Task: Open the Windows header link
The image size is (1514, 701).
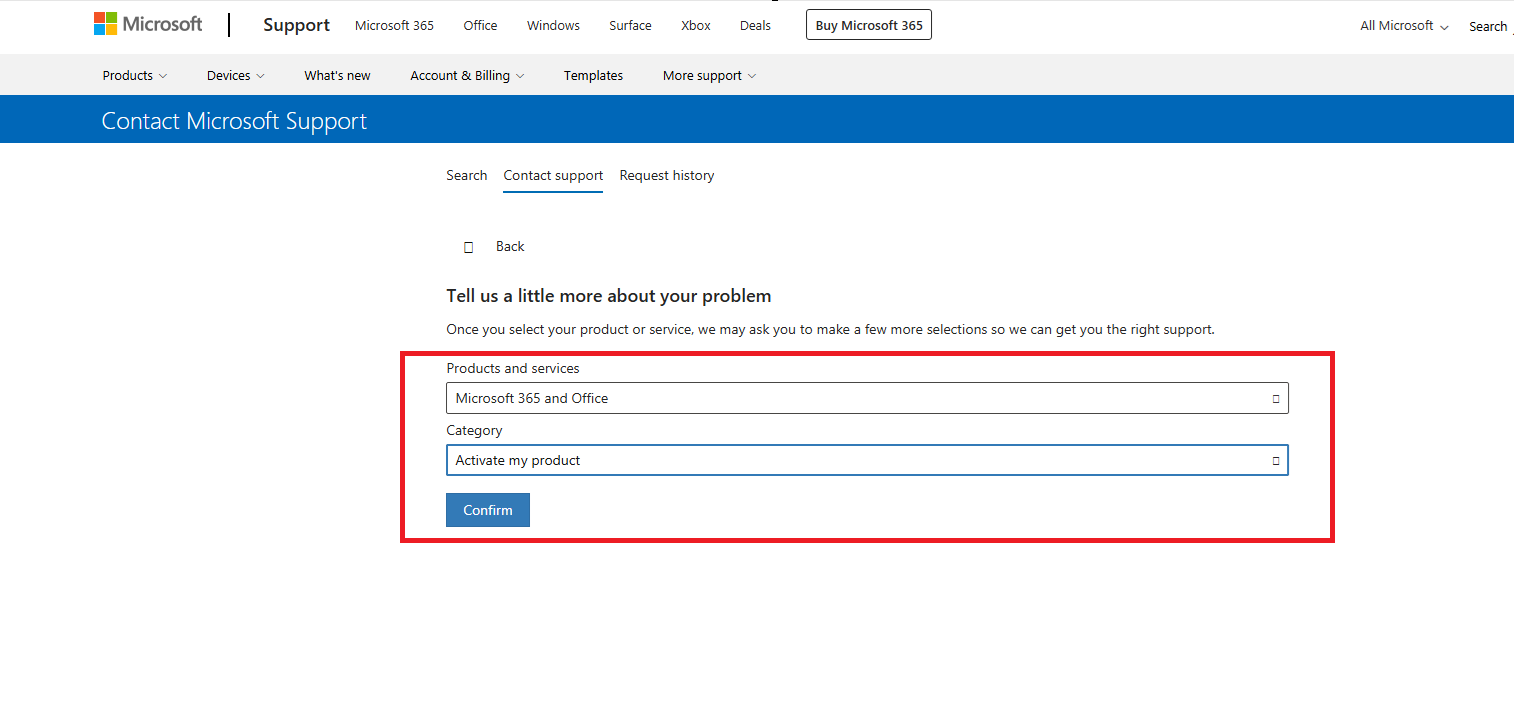Action: 553,26
